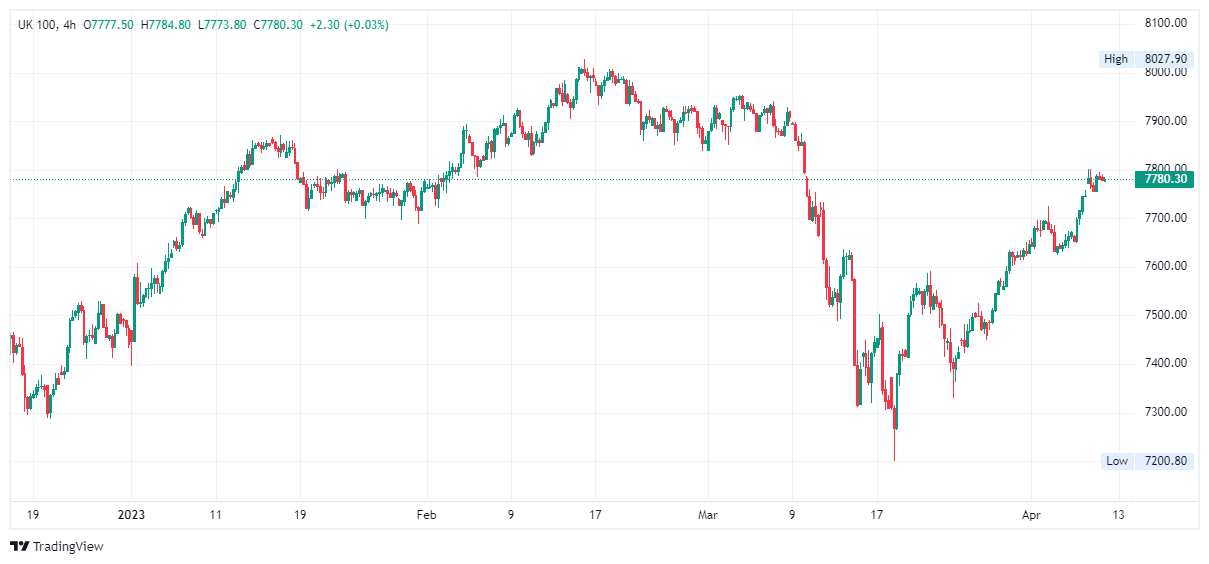The width and height of the screenshot is (1209, 564).
Task: Click the 8100.00 price axis label
Action: coord(1164,22)
